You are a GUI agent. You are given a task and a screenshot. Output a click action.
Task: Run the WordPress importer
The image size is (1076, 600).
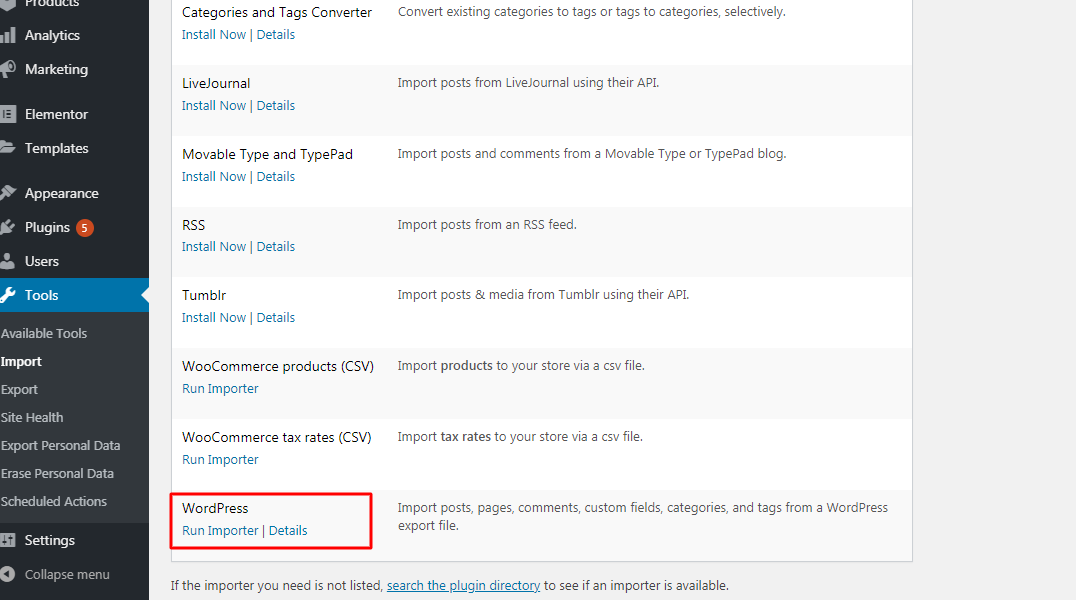click(220, 531)
